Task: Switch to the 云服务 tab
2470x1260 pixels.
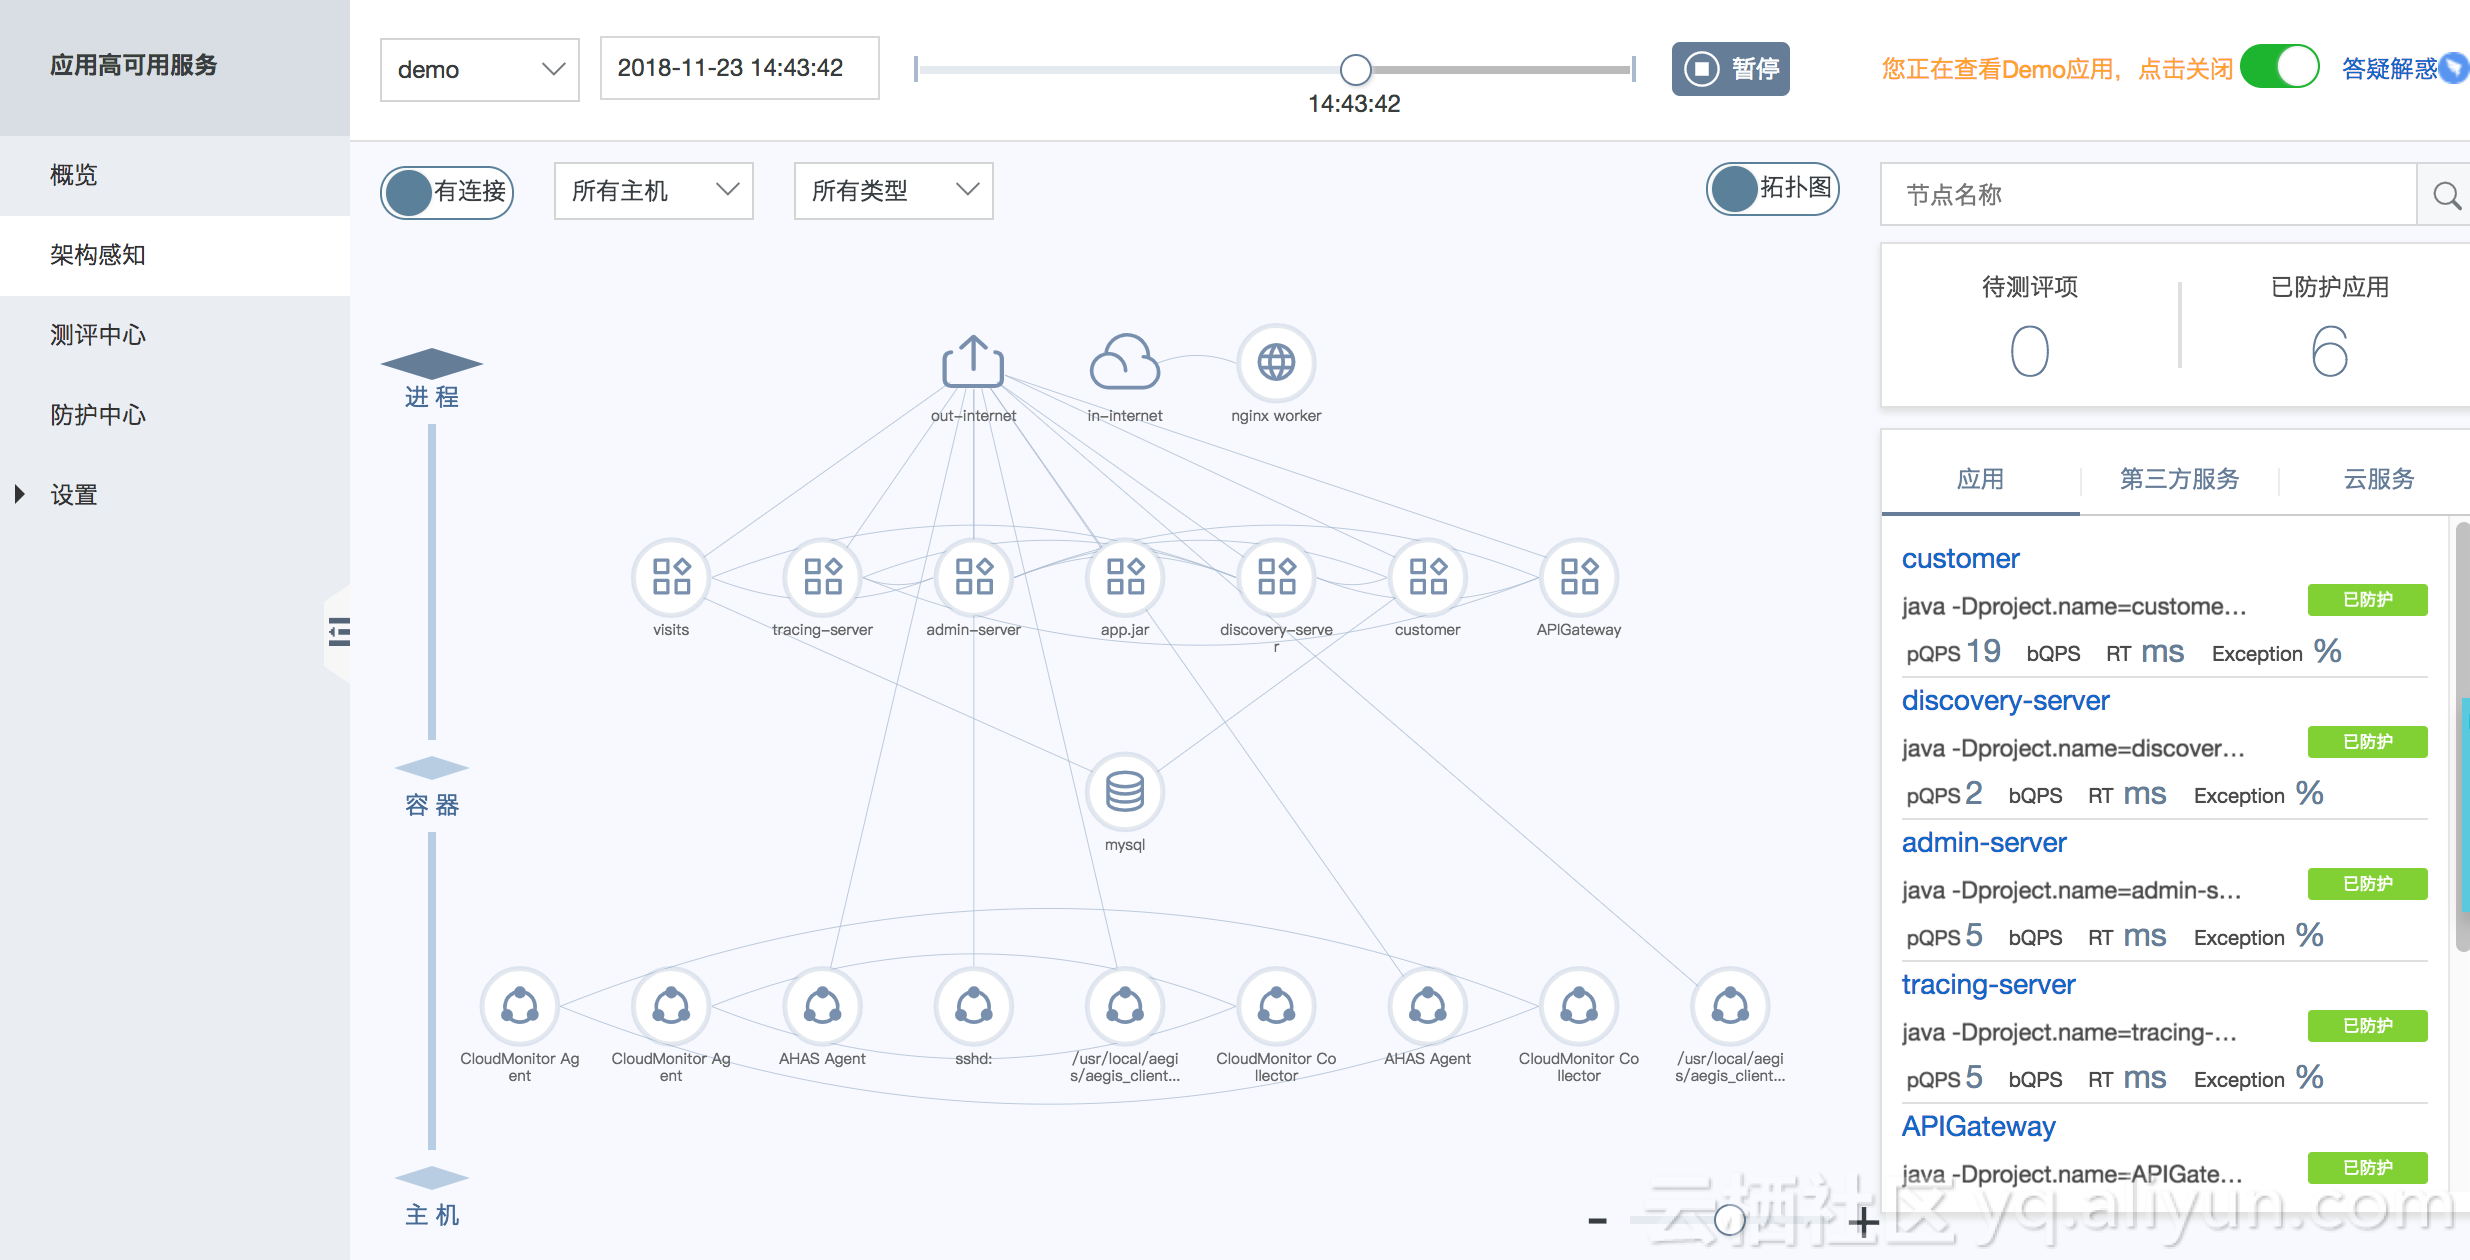Action: [x=2378, y=479]
